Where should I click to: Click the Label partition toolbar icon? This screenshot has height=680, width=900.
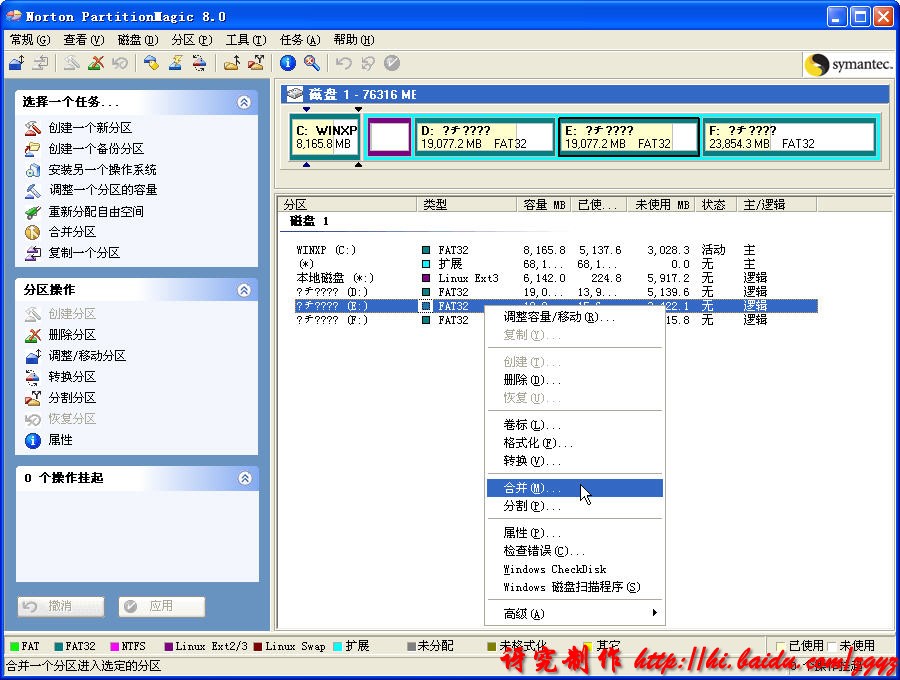point(151,63)
